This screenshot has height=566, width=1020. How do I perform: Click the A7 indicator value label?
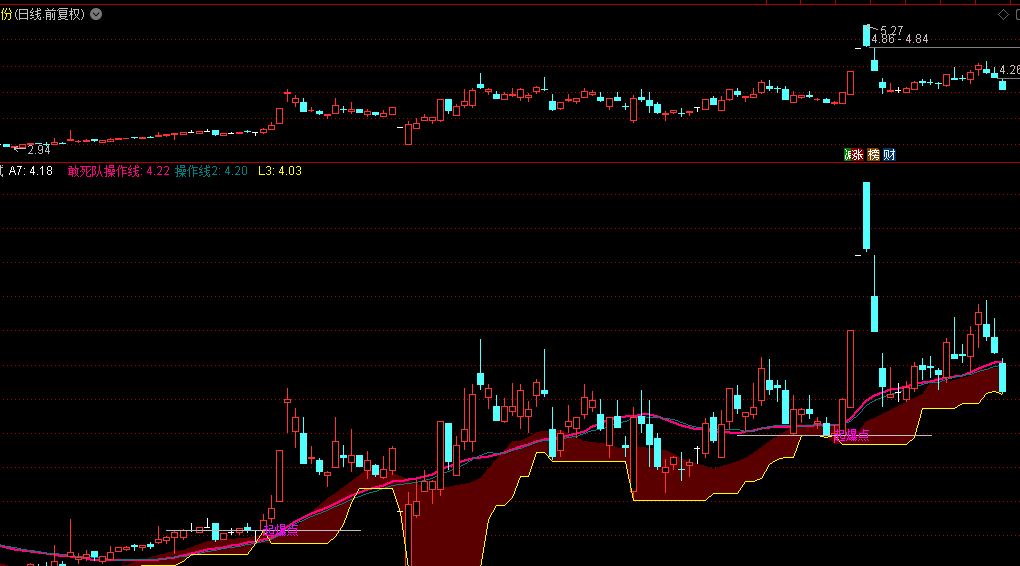[31, 171]
